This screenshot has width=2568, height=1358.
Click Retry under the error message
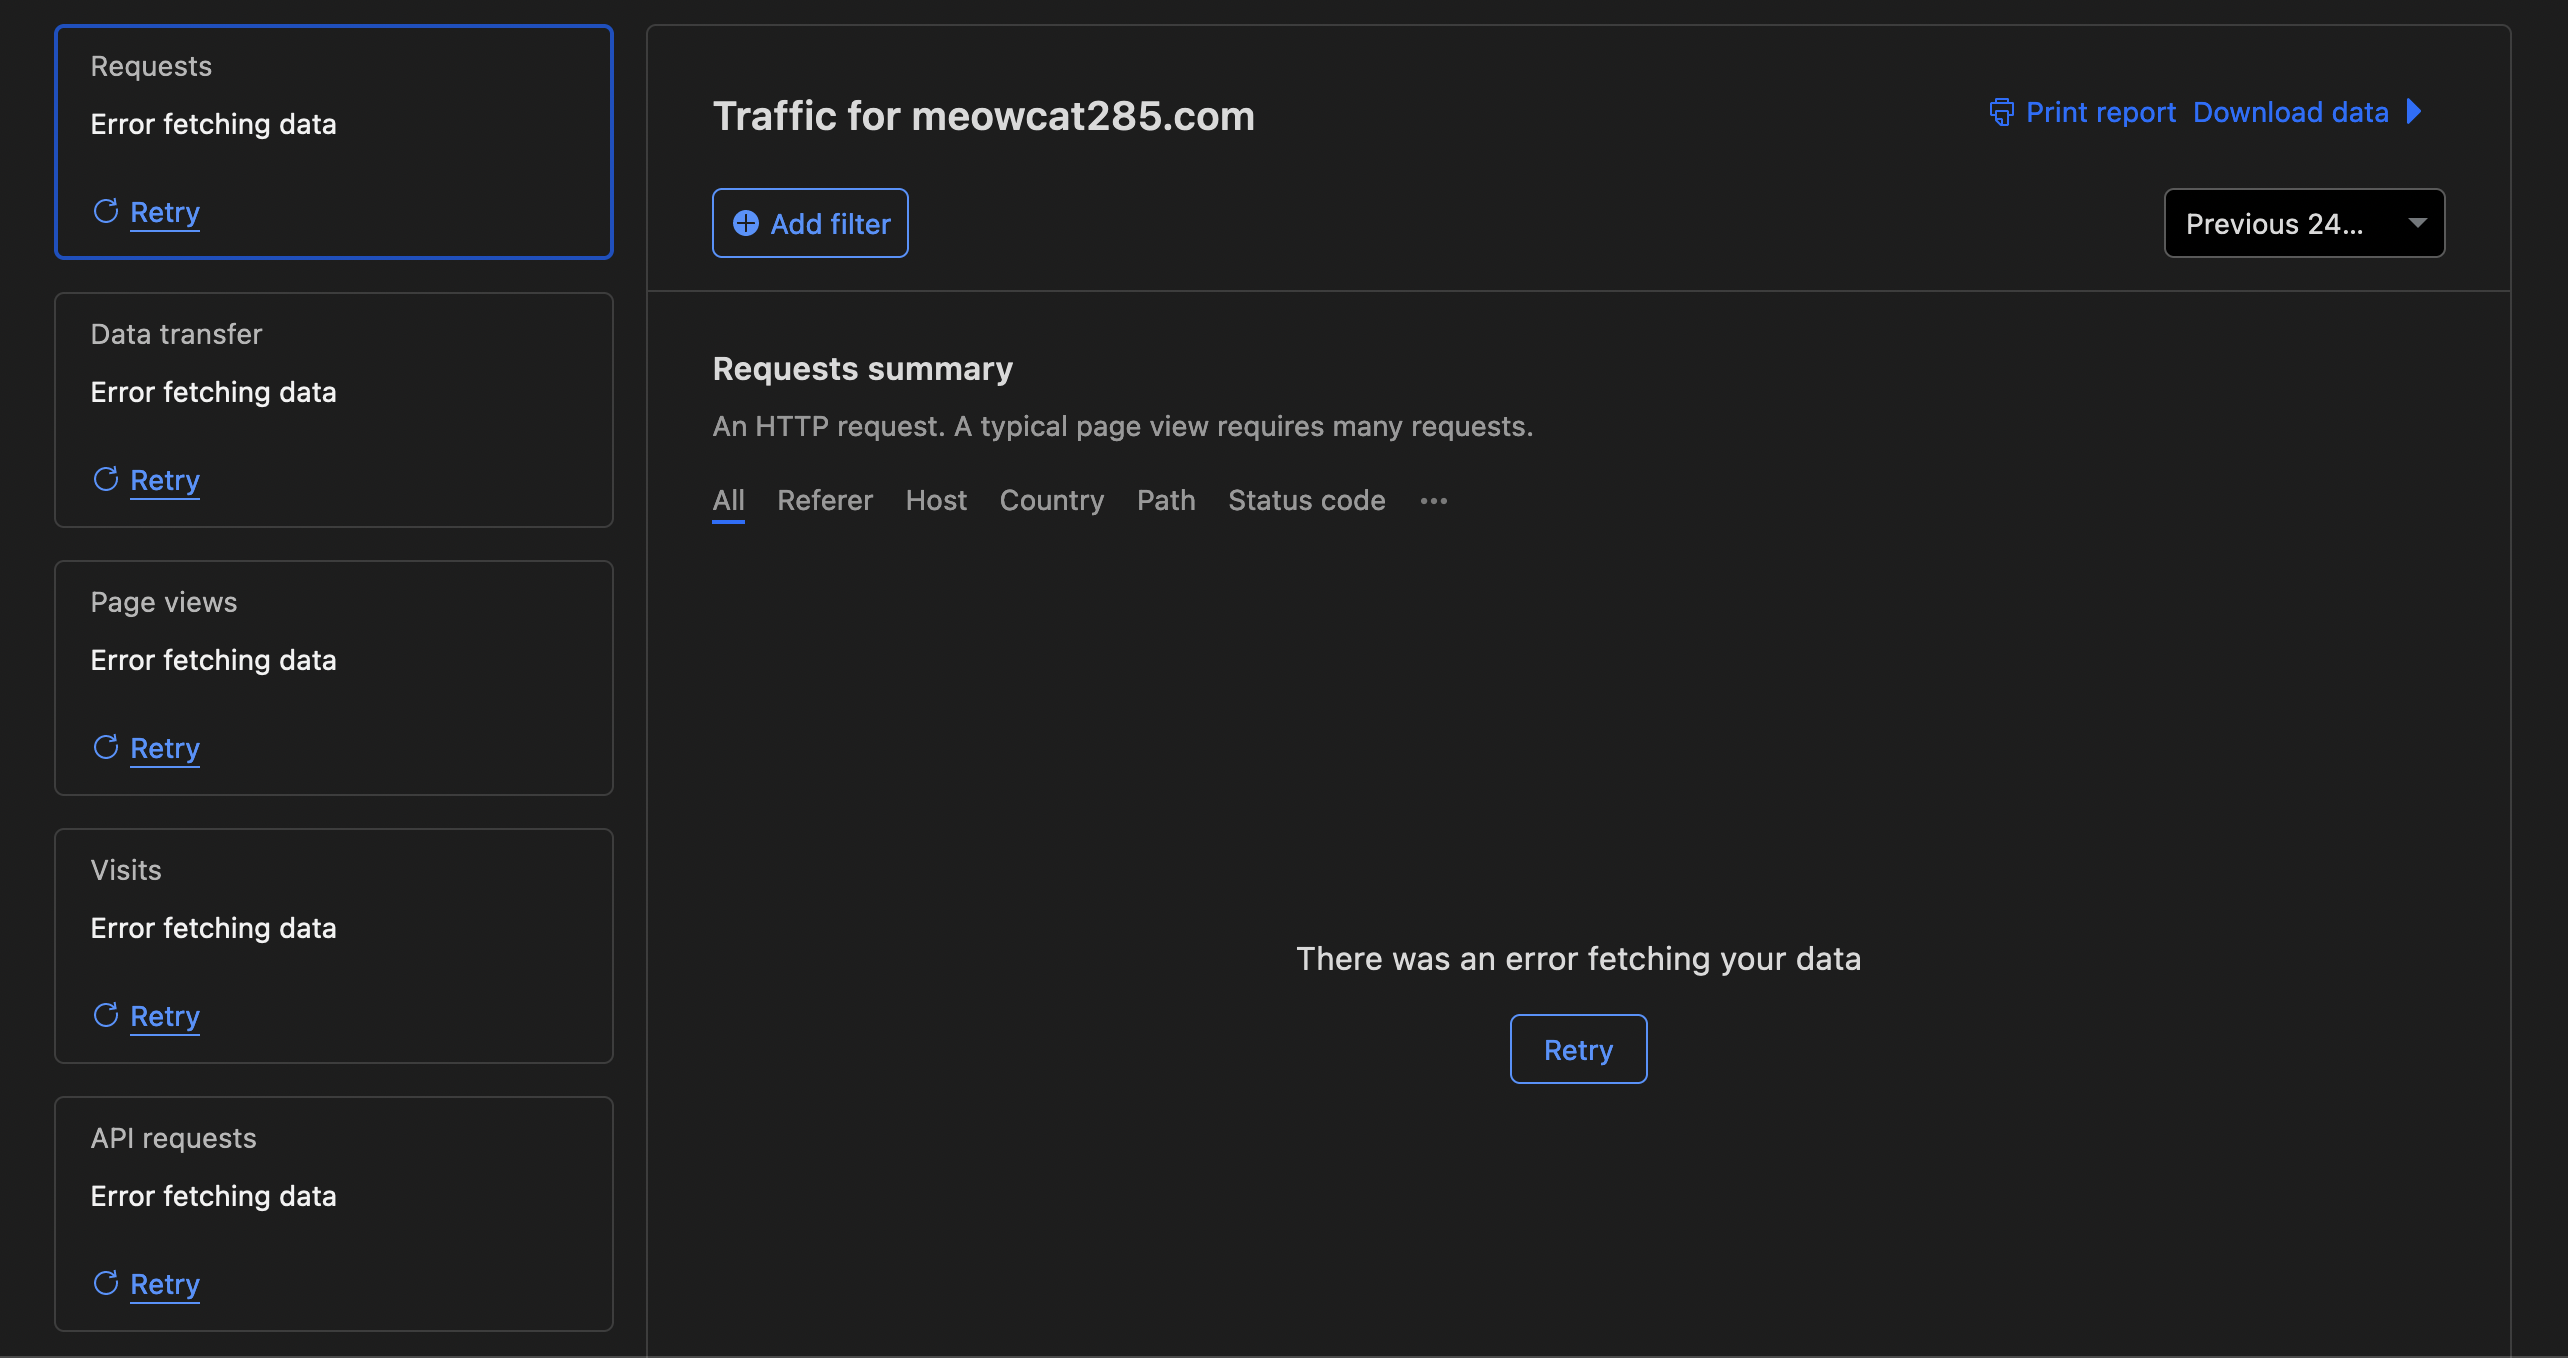pyautogui.click(x=1578, y=1048)
